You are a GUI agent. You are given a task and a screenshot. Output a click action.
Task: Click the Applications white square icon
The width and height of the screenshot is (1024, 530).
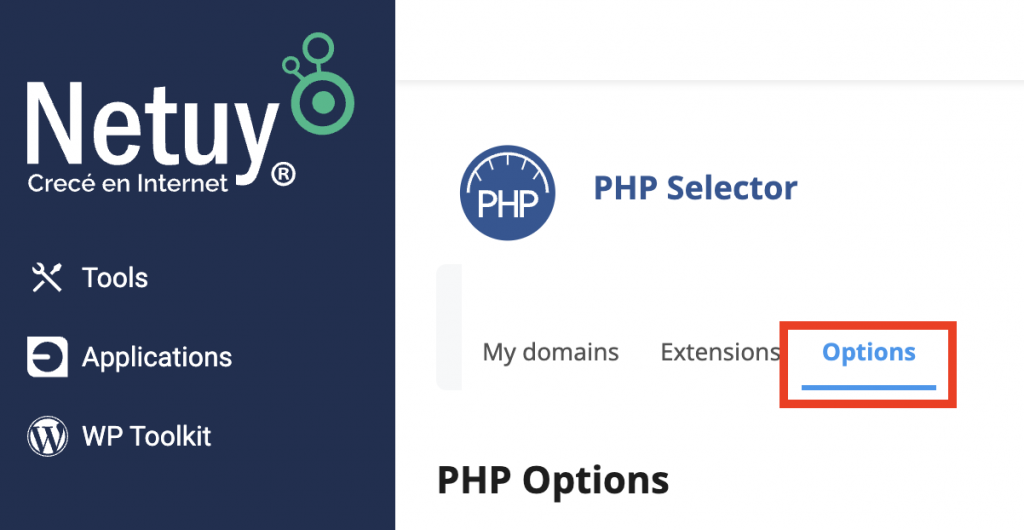tap(47, 357)
